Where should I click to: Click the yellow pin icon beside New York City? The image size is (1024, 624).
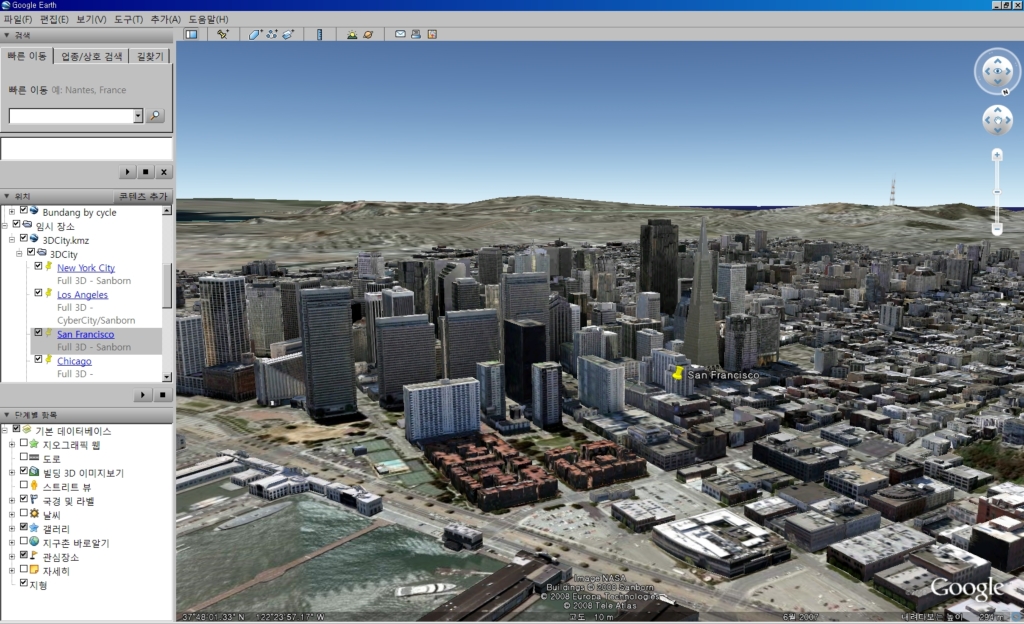coord(49,266)
